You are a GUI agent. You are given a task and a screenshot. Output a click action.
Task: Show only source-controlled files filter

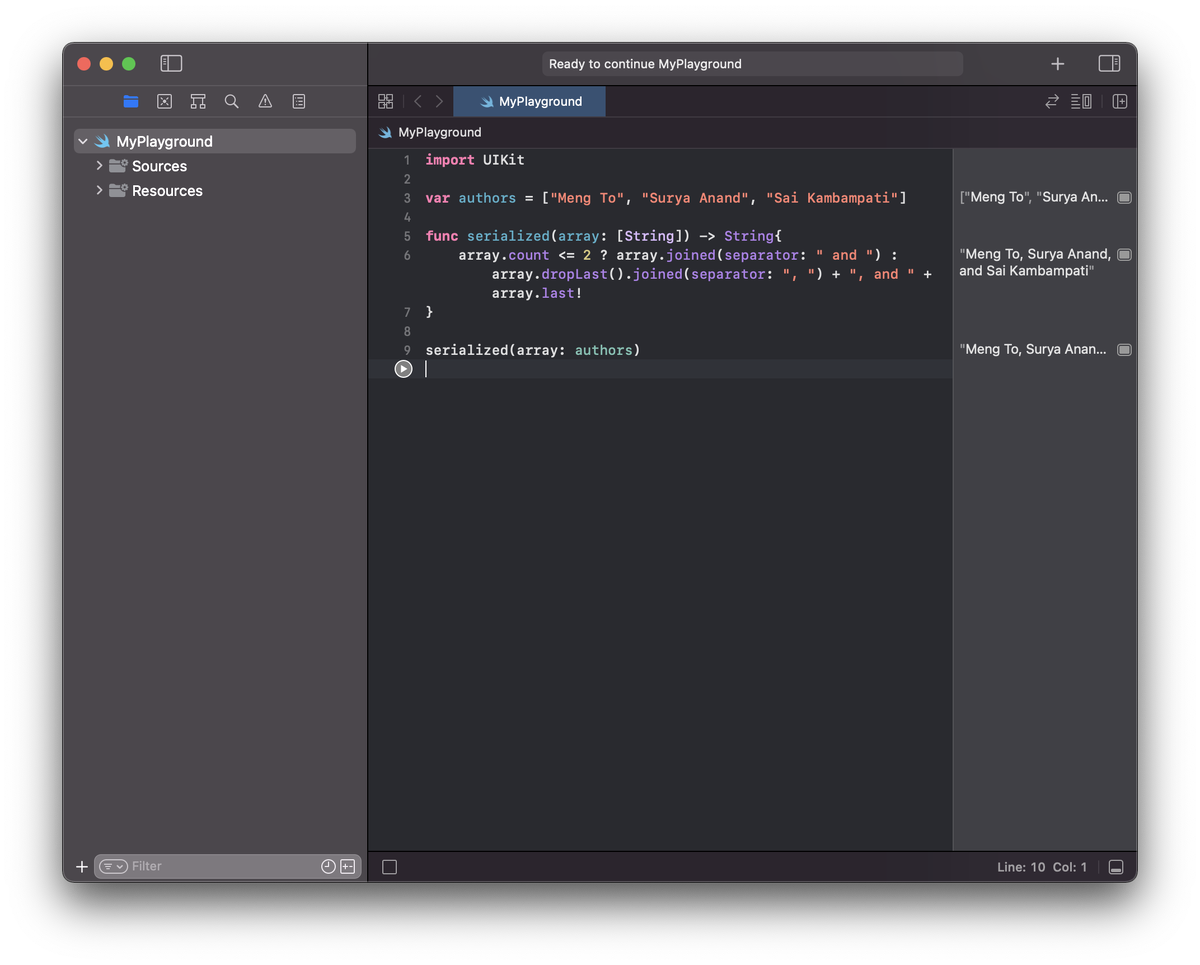click(x=347, y=867)
